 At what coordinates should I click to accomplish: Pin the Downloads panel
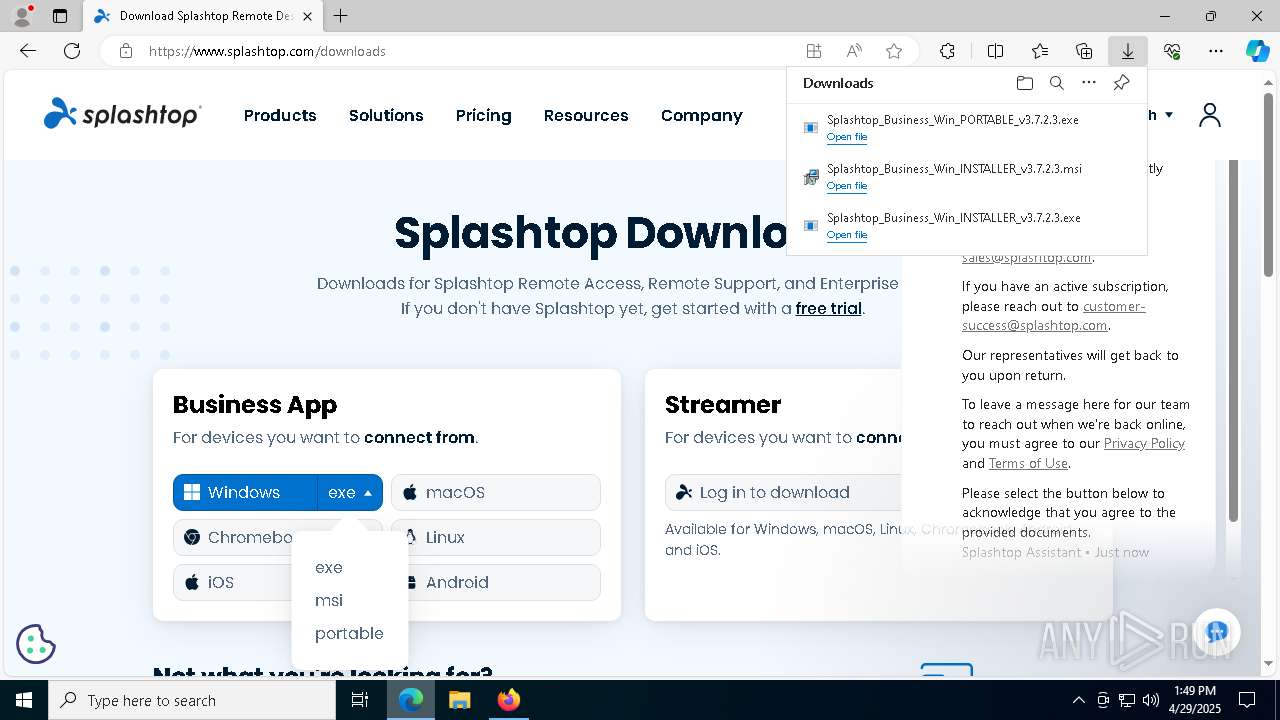(1121, 83)
